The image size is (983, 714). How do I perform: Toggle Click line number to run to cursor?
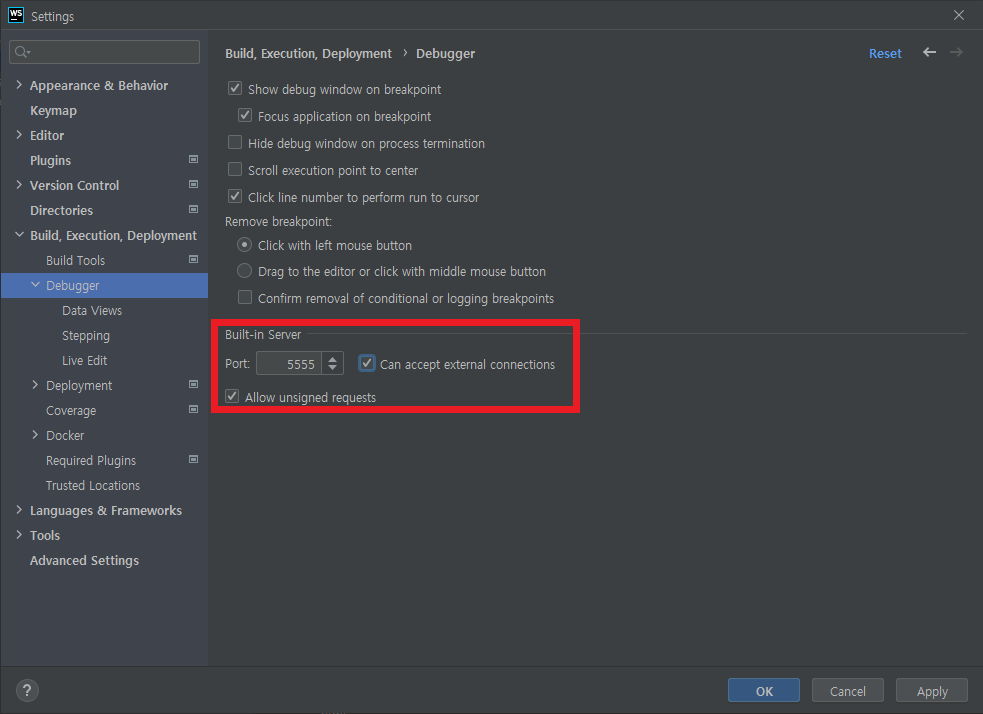click(x=235, y=196)
